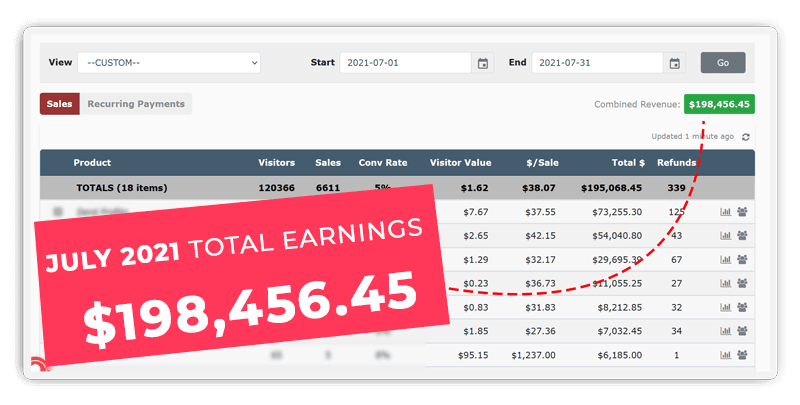Click the Start date field 2021-07-01
The height and width of the screenshot is (405, 800).
pyautogui.click(x=405, y=63)
